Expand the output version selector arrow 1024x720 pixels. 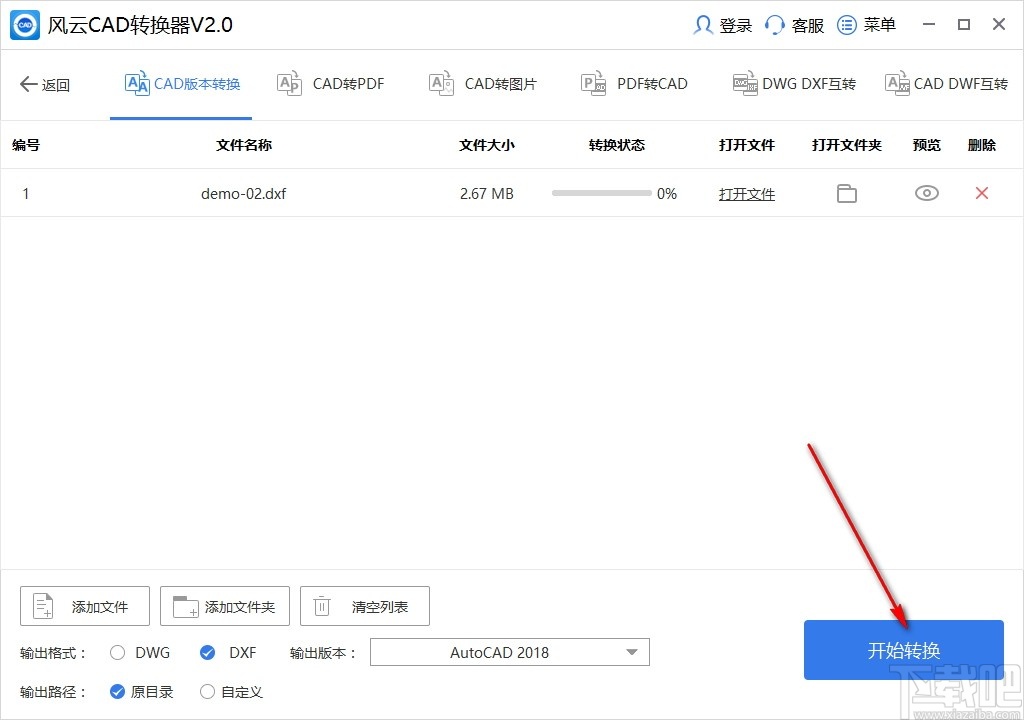[x=632, y=652]
